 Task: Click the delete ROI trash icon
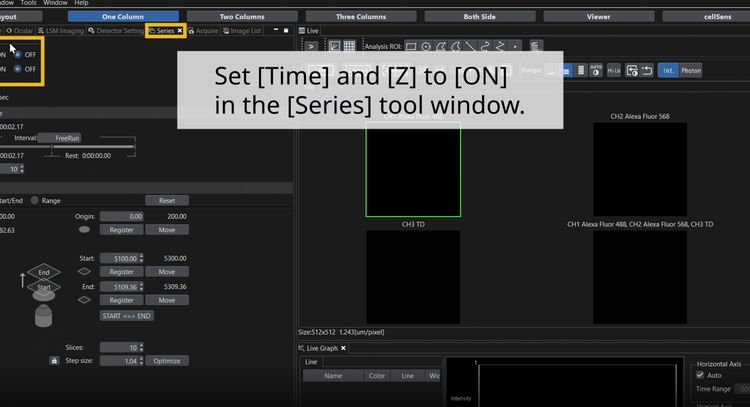[537, 46]
